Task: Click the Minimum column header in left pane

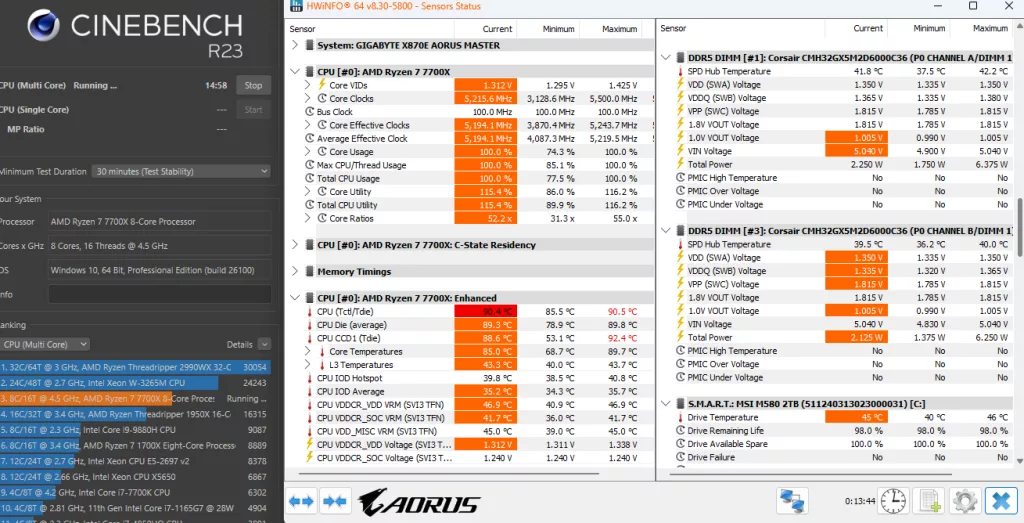Action: [x=547, y=29]
